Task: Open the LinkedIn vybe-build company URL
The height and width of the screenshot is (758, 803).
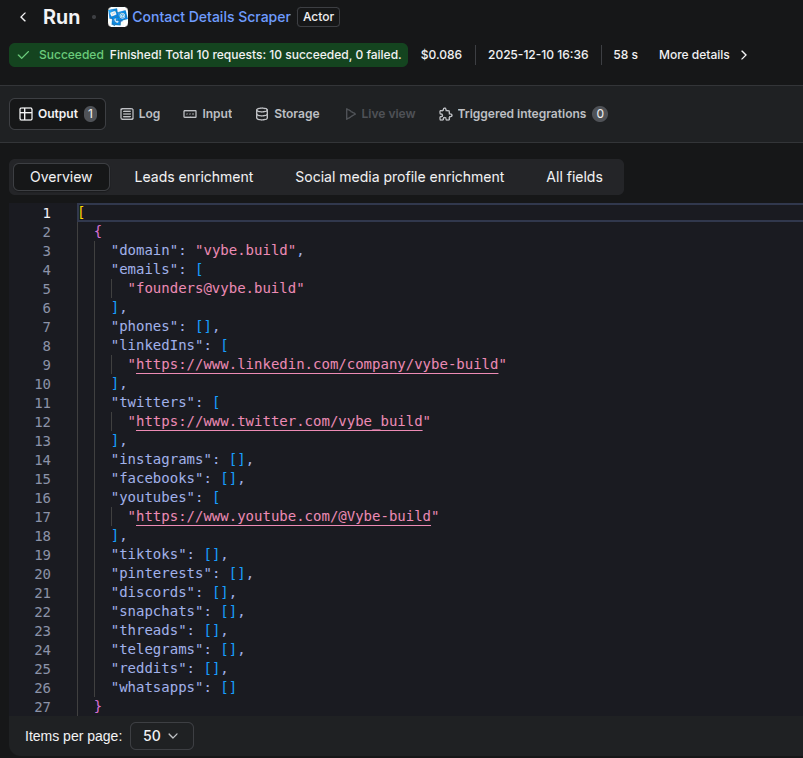Action: coord(317,364)
